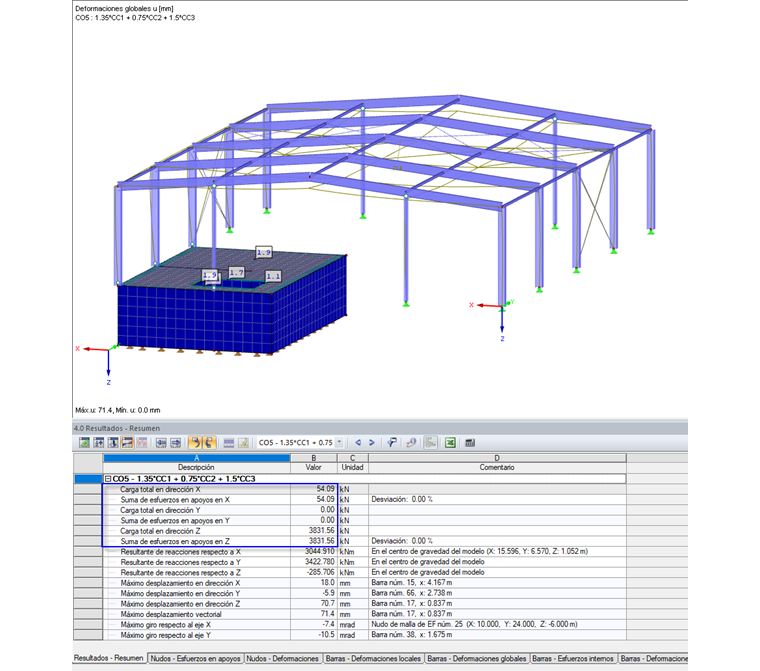
Task: Click the 1.9 deformation label on slab top
Action: 264,252
